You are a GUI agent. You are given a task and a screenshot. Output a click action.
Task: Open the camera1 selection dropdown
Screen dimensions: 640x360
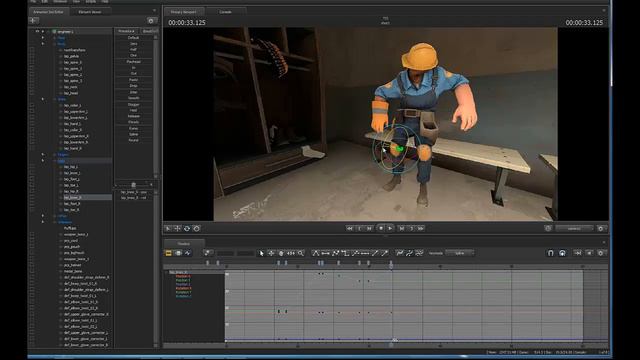click(574, 229)
